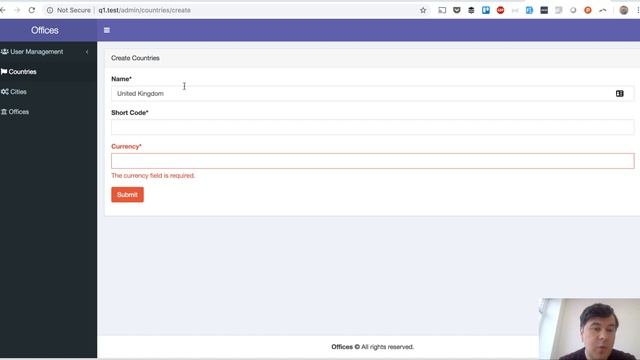
Task: Open the Pocket extension icon
Action: [x=457, y=10]
